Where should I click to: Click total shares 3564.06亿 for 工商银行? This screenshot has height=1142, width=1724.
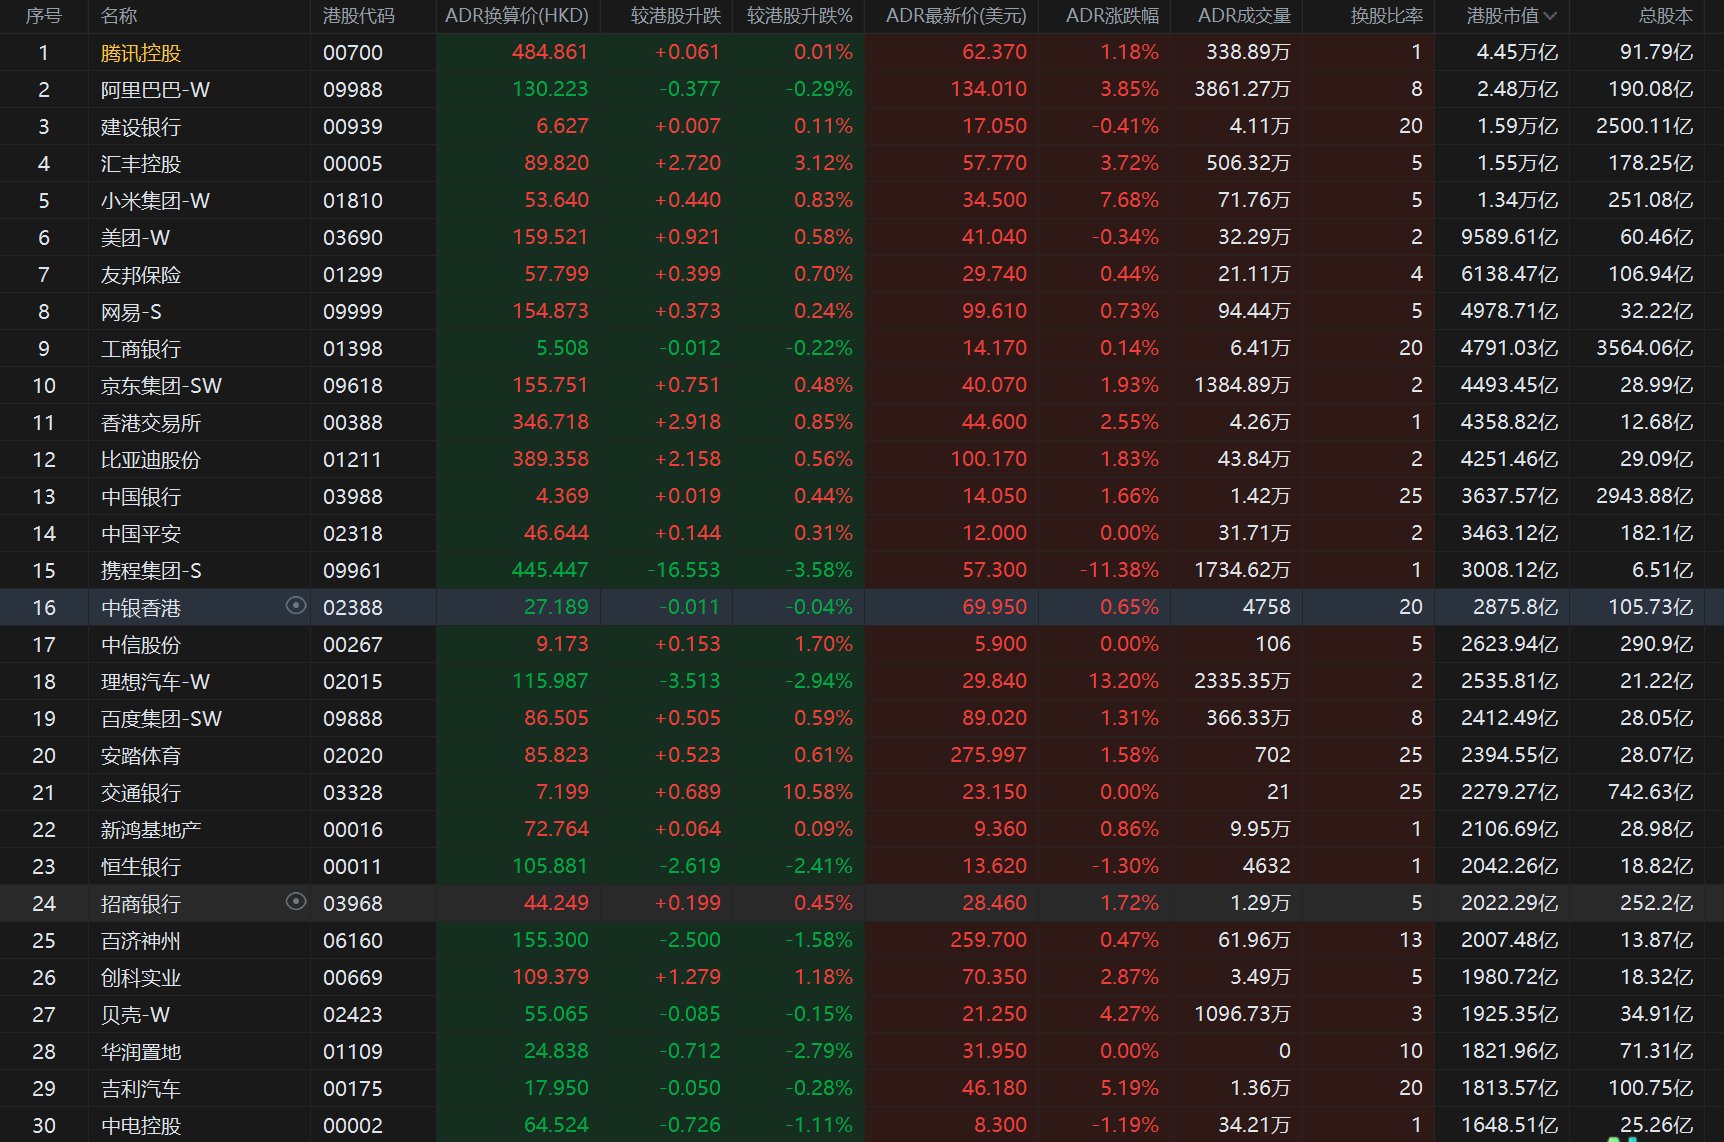1644,348
